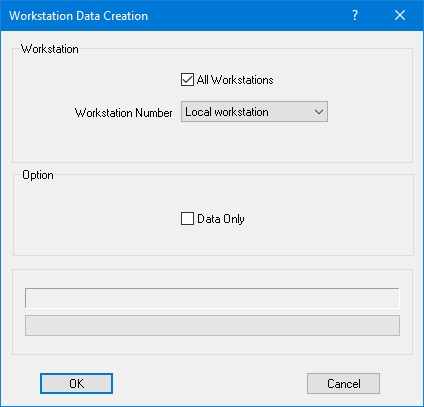424x407 pixels.
Task: Click the chevron arrow of the Local workstation dropdown
Action: pyautogui.click(x=319, y=112)
